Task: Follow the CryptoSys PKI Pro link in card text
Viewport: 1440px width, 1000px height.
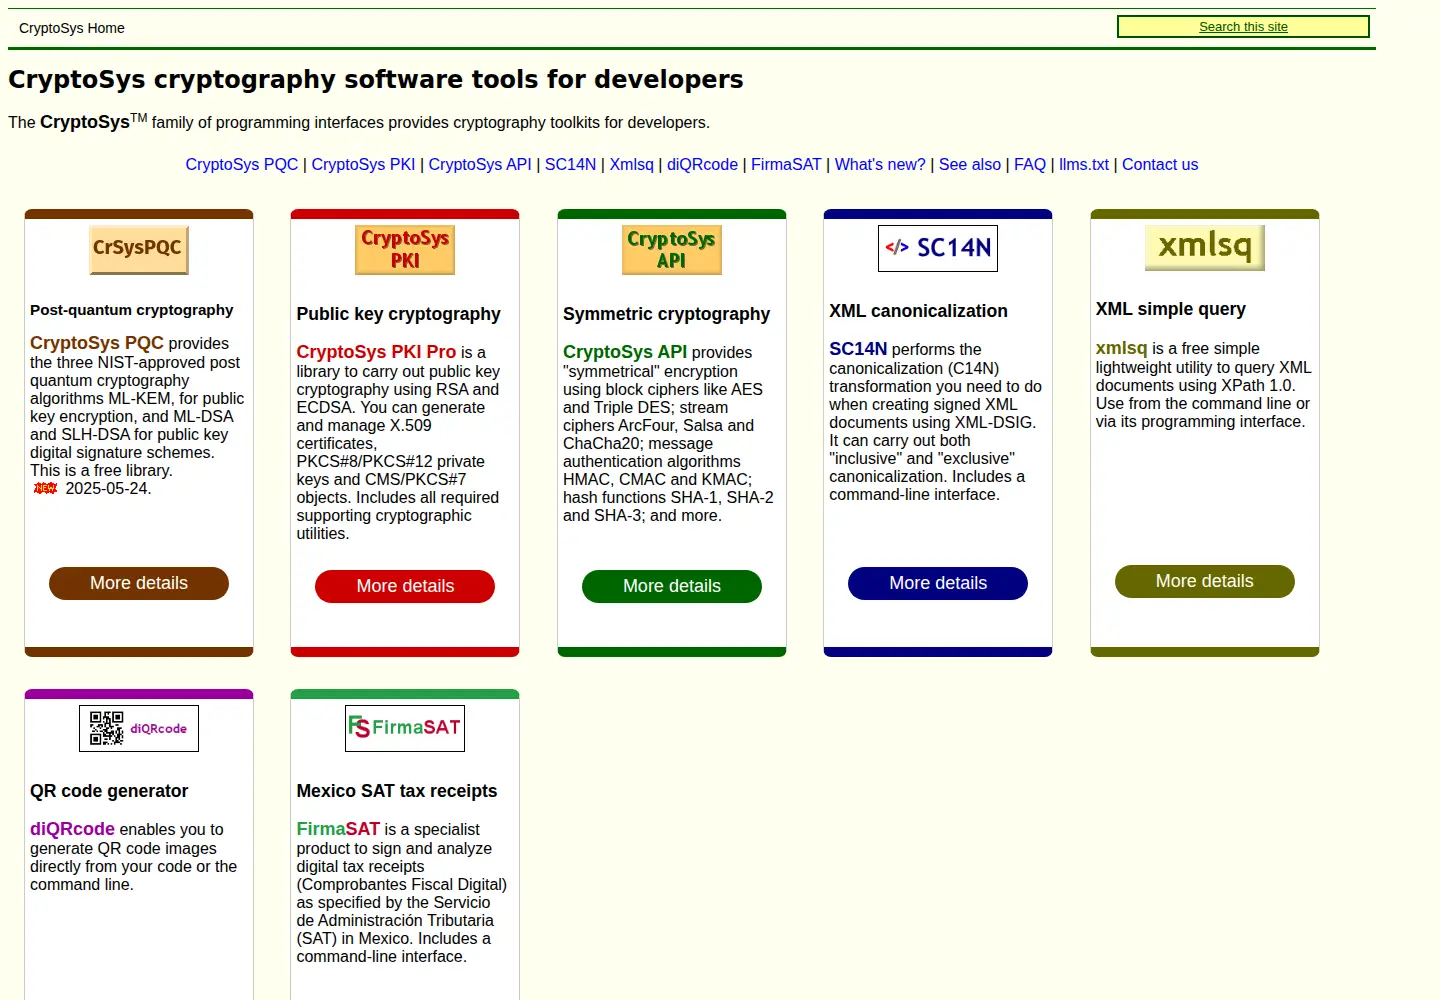Action: coord(376,352)
